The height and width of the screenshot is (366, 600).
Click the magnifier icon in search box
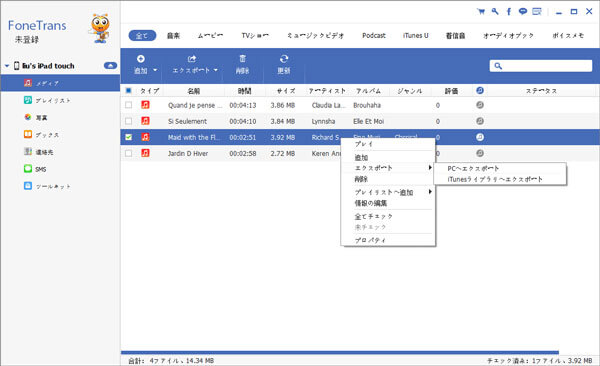(x=498, y=66)
